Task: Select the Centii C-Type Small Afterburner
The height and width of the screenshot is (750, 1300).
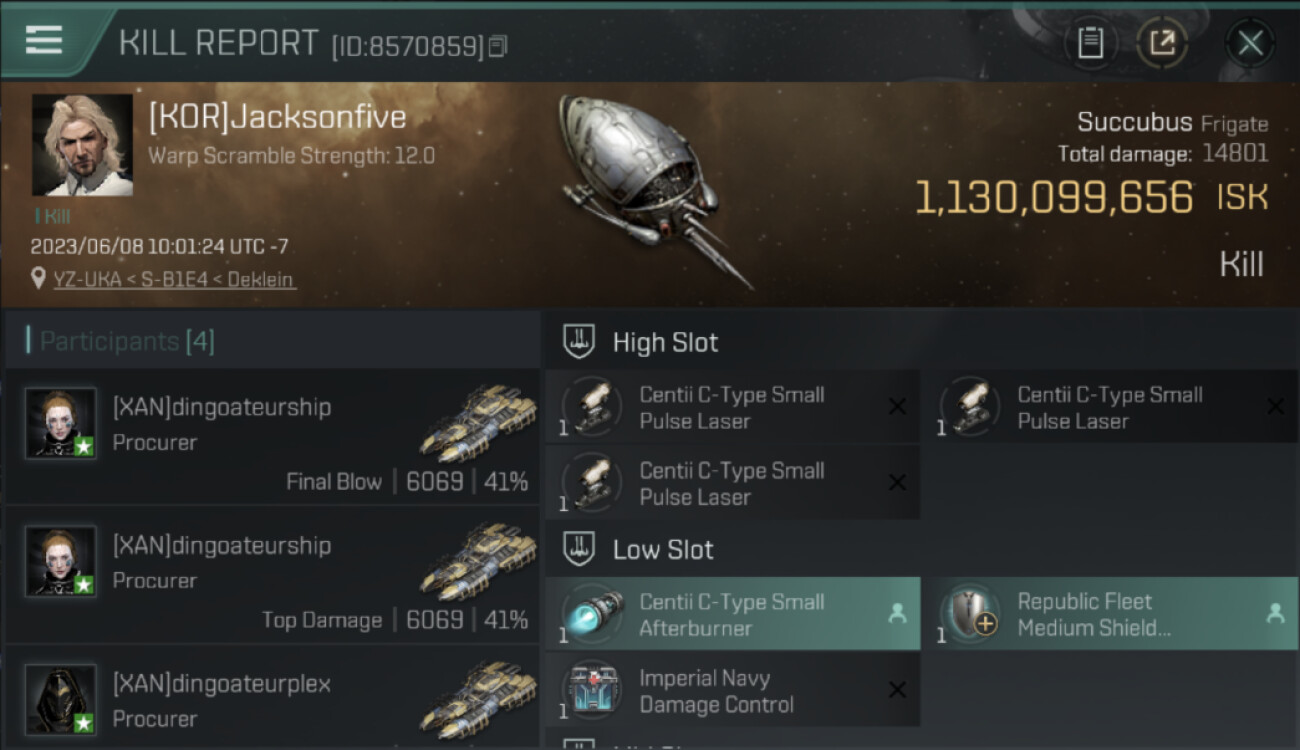Action: click(732, 615)
